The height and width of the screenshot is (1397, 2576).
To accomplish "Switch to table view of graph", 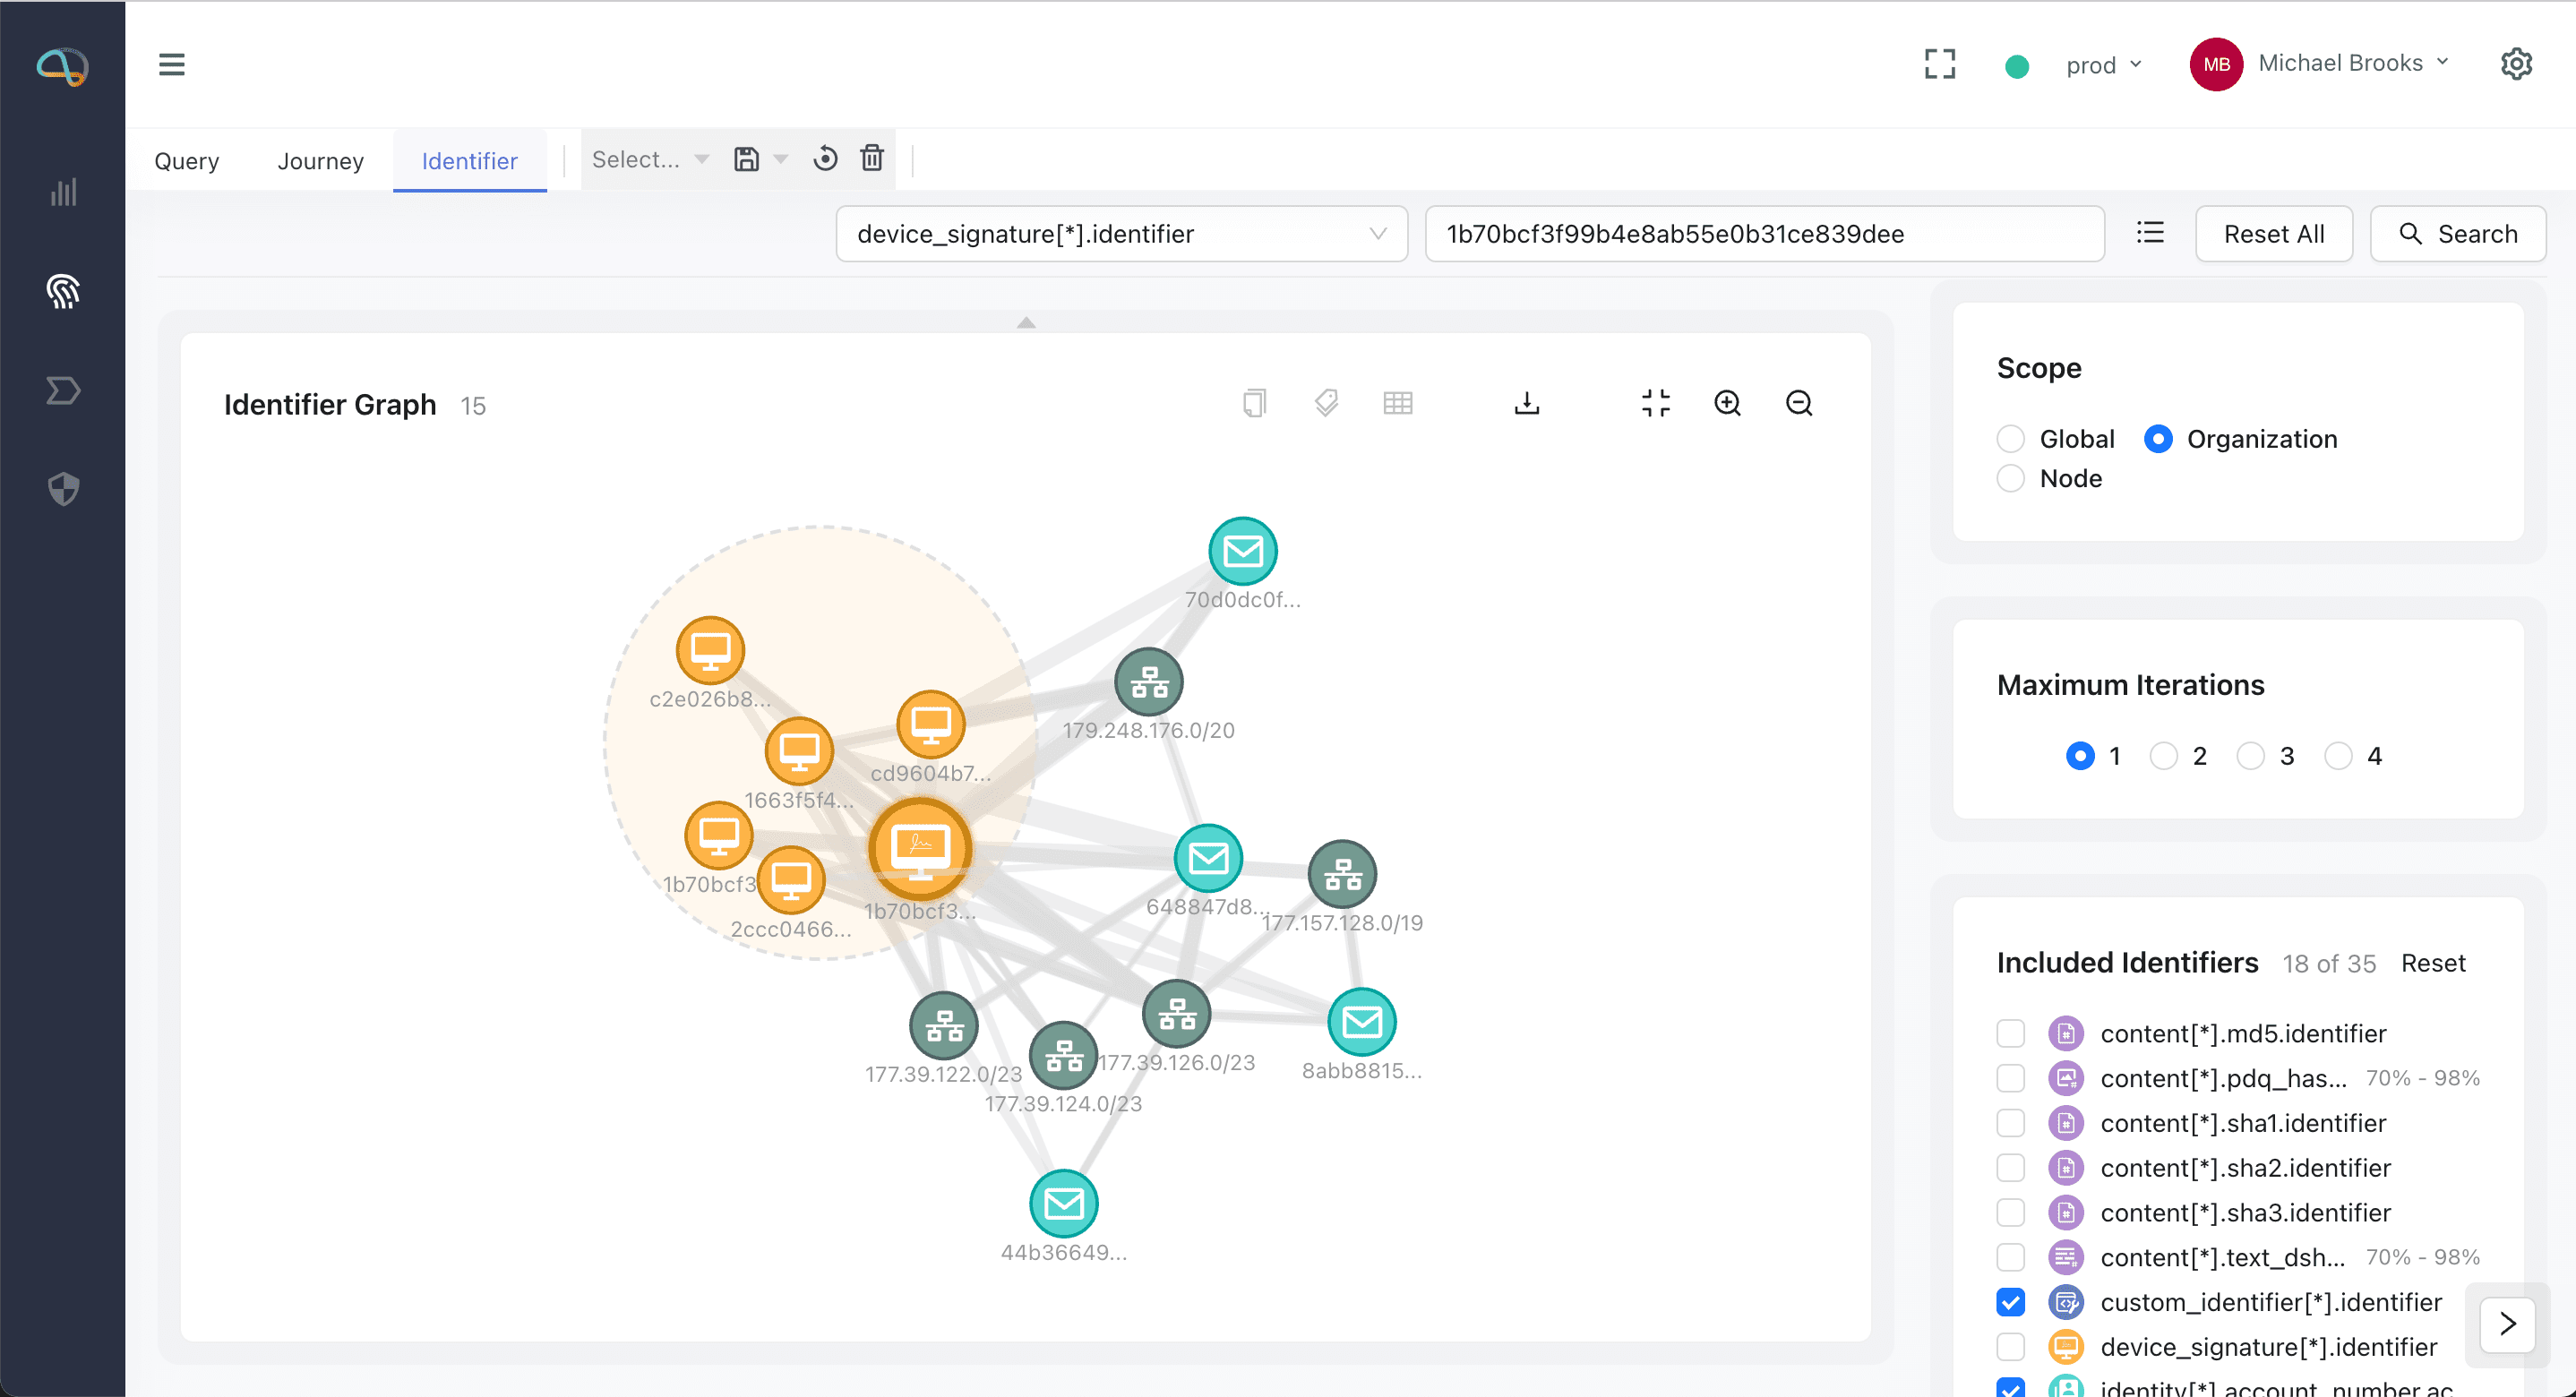I will pyautogui.click(x=1397, y=403).
